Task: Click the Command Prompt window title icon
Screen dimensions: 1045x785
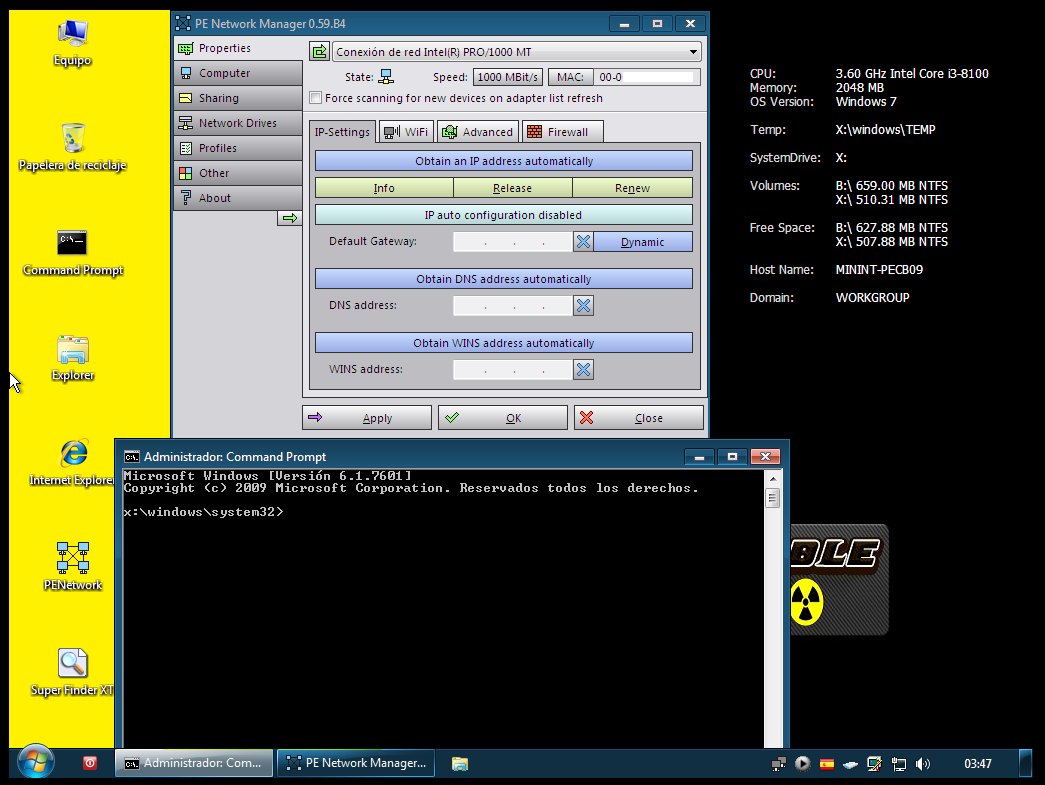Action: point(132,456)
